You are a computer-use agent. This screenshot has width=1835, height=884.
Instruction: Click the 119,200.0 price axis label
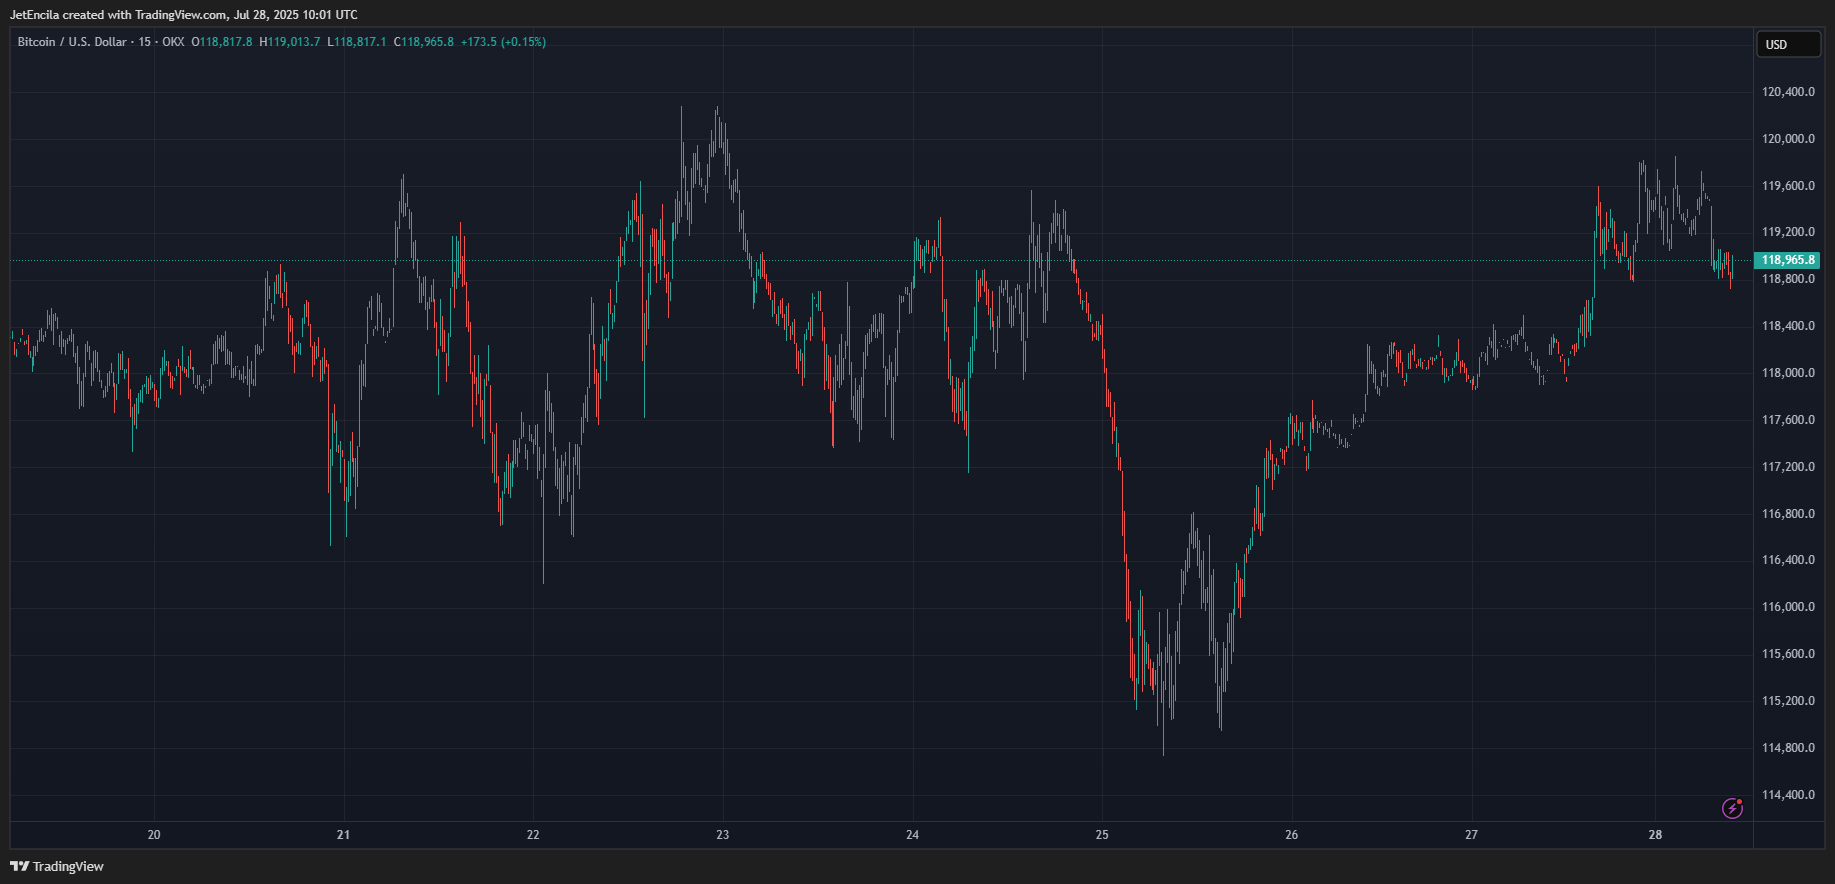[x=1788, y=232]
